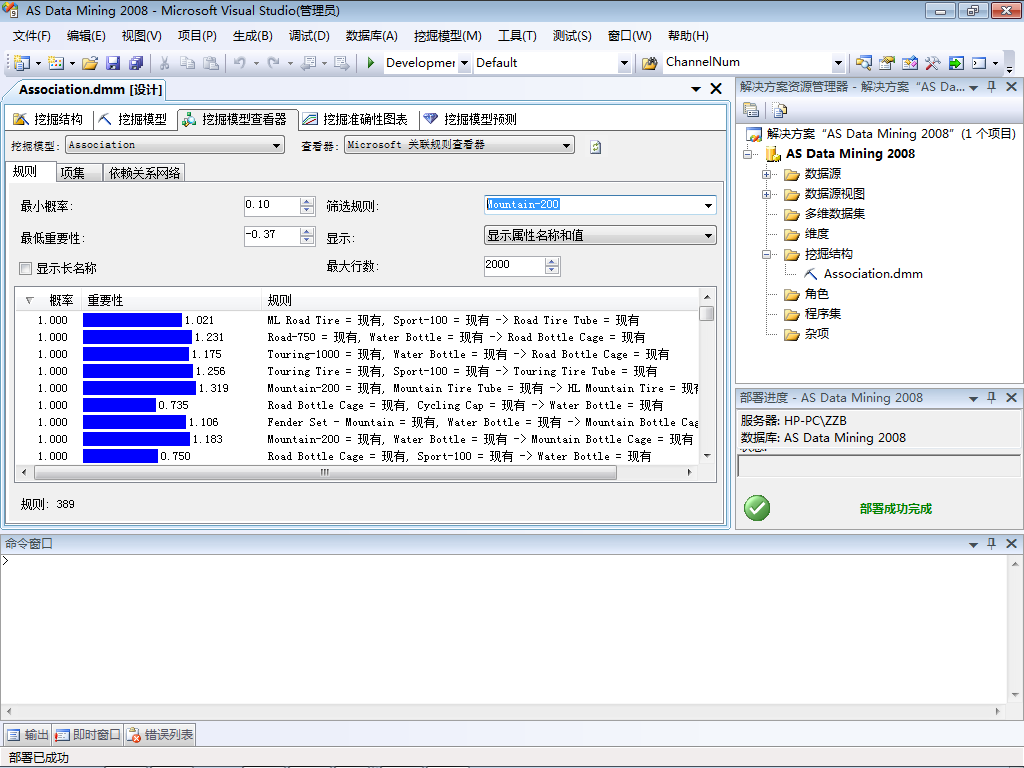Open the ChannelNum find combo dropdown

(x=839, y=63)
